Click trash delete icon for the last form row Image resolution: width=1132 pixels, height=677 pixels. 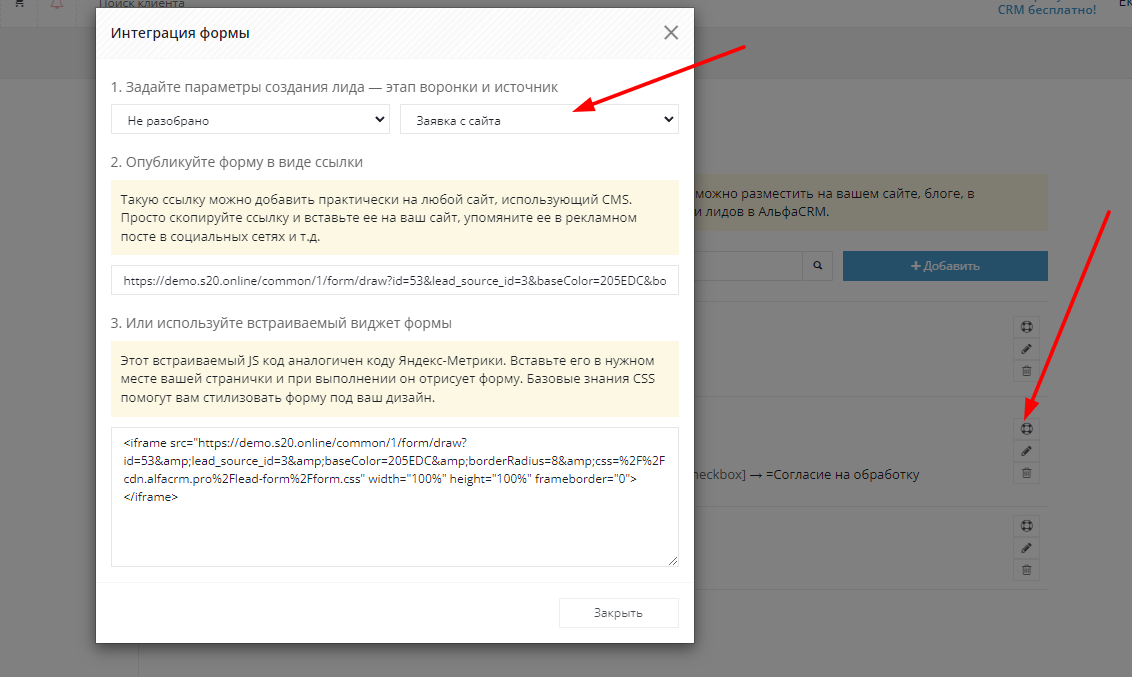pos(1027,571)
